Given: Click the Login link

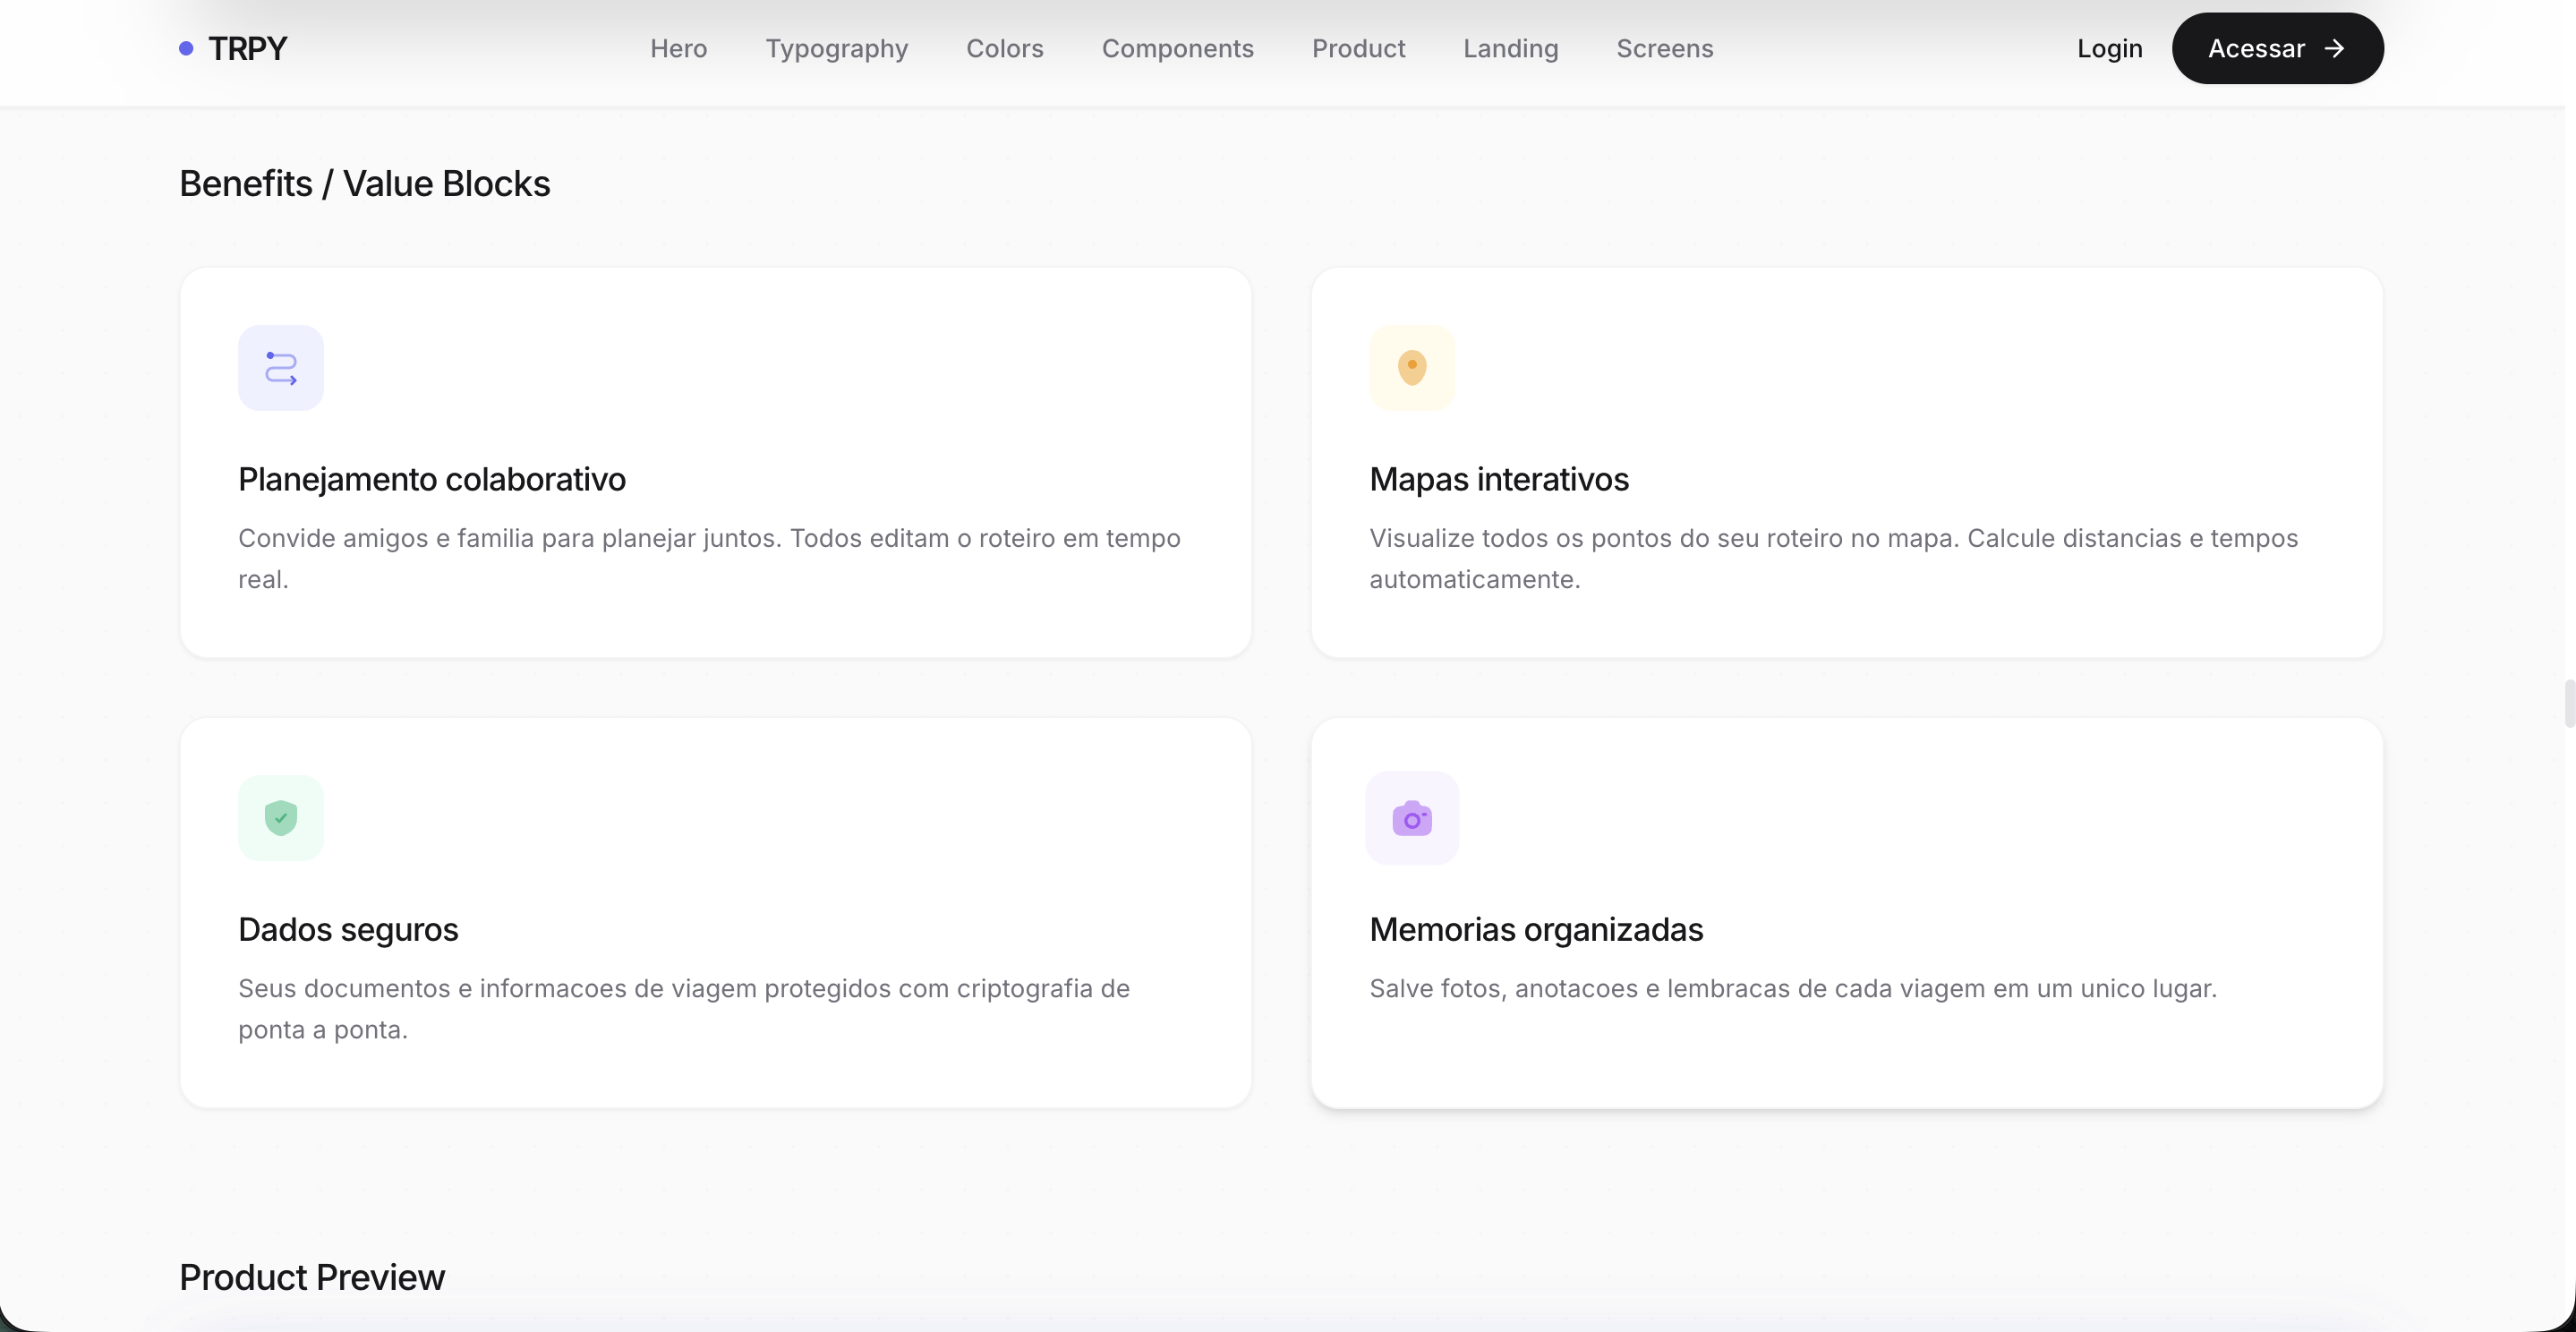Looking at the screenshot, I should [x=2110, y=48].
